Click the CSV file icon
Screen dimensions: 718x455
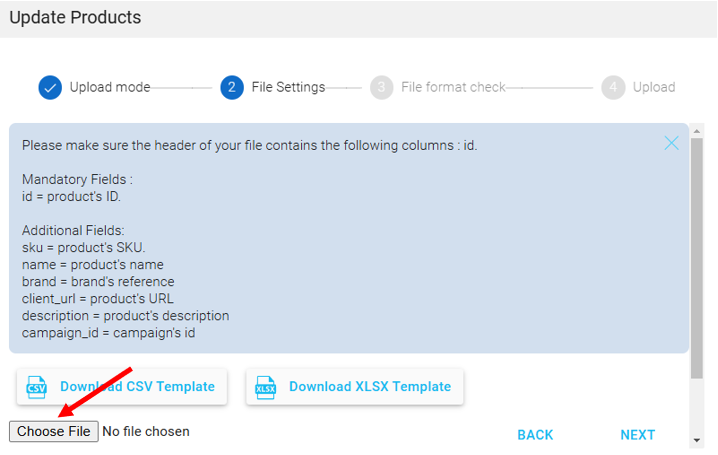click(x=36, y=387)
